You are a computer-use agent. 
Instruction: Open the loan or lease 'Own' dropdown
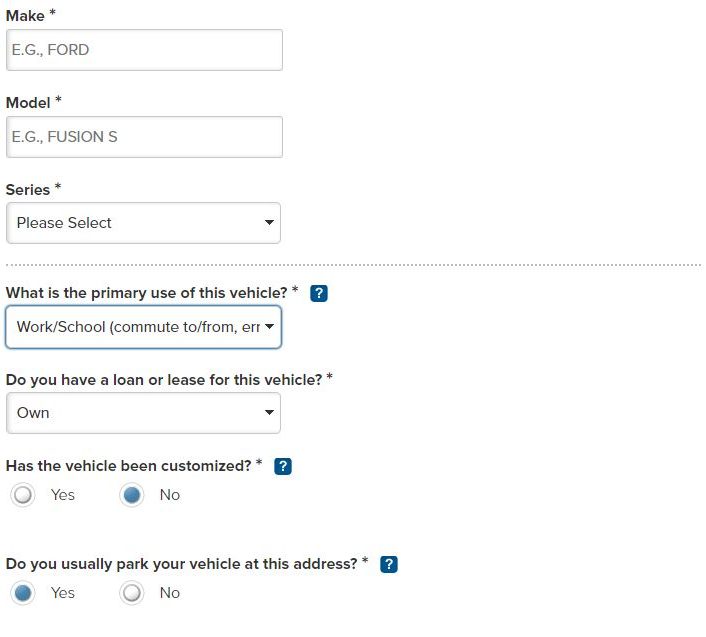[x=143, y=413]
